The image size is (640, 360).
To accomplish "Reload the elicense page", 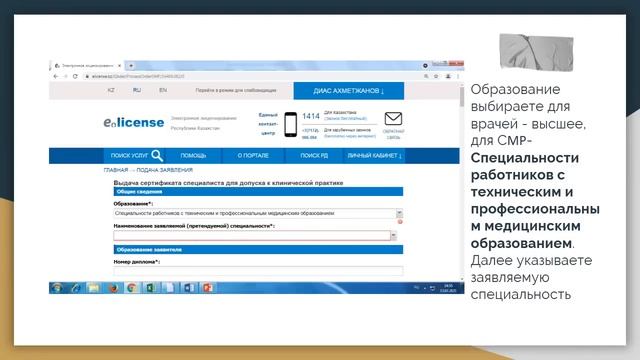I will point(75,76).
